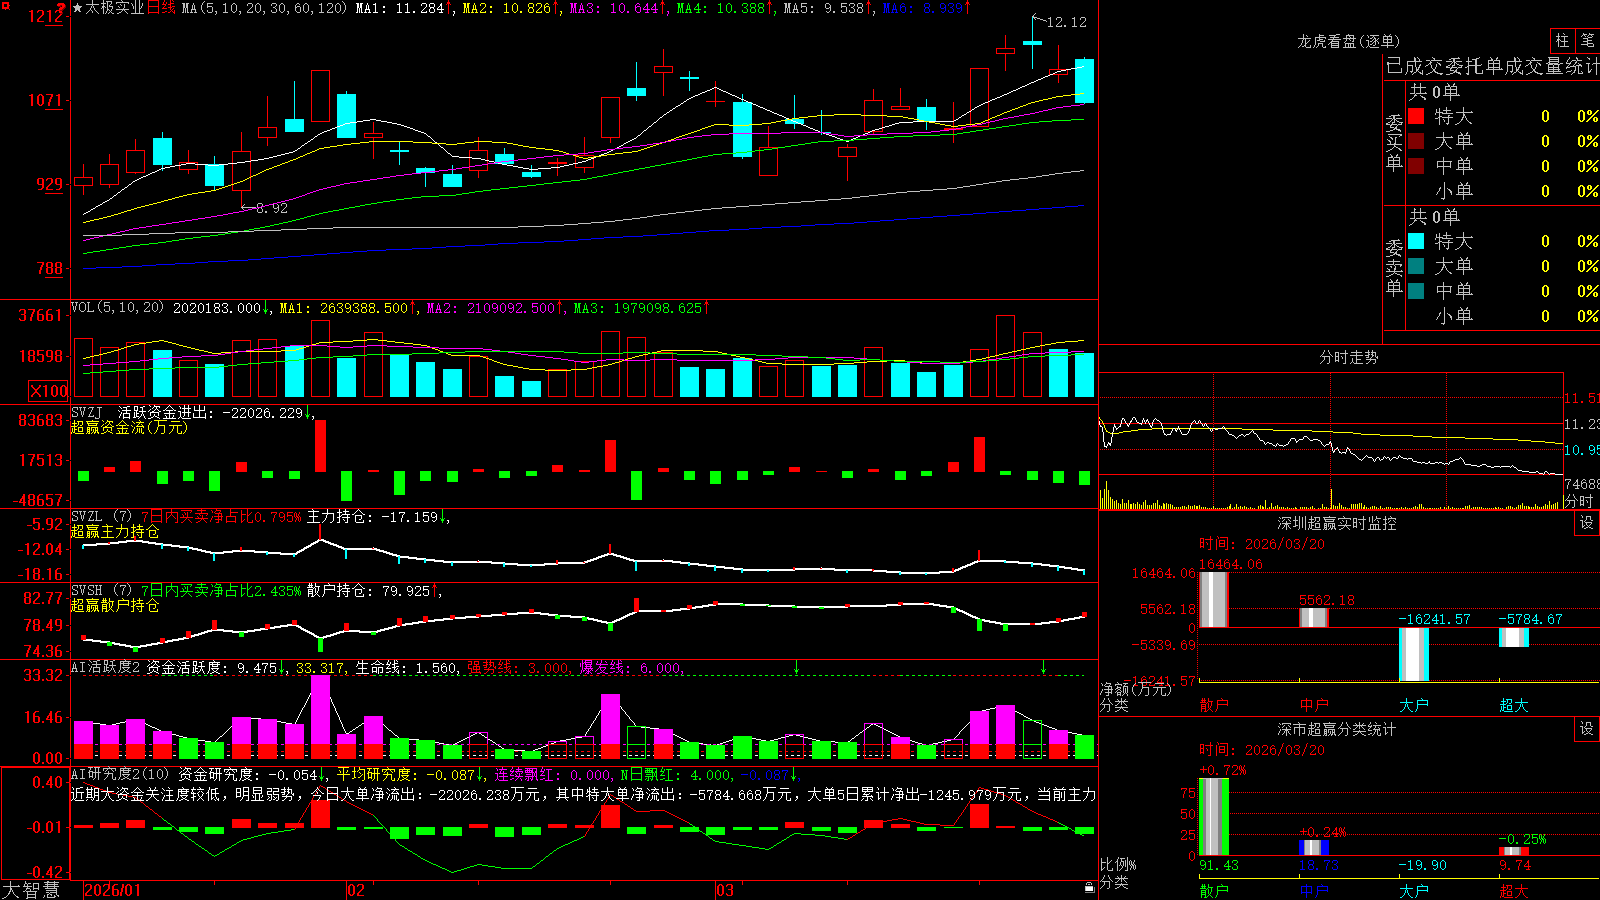Click the 超赢资金流(万元) yellow label
This screenshot has width=1600, height=900.
129,427
